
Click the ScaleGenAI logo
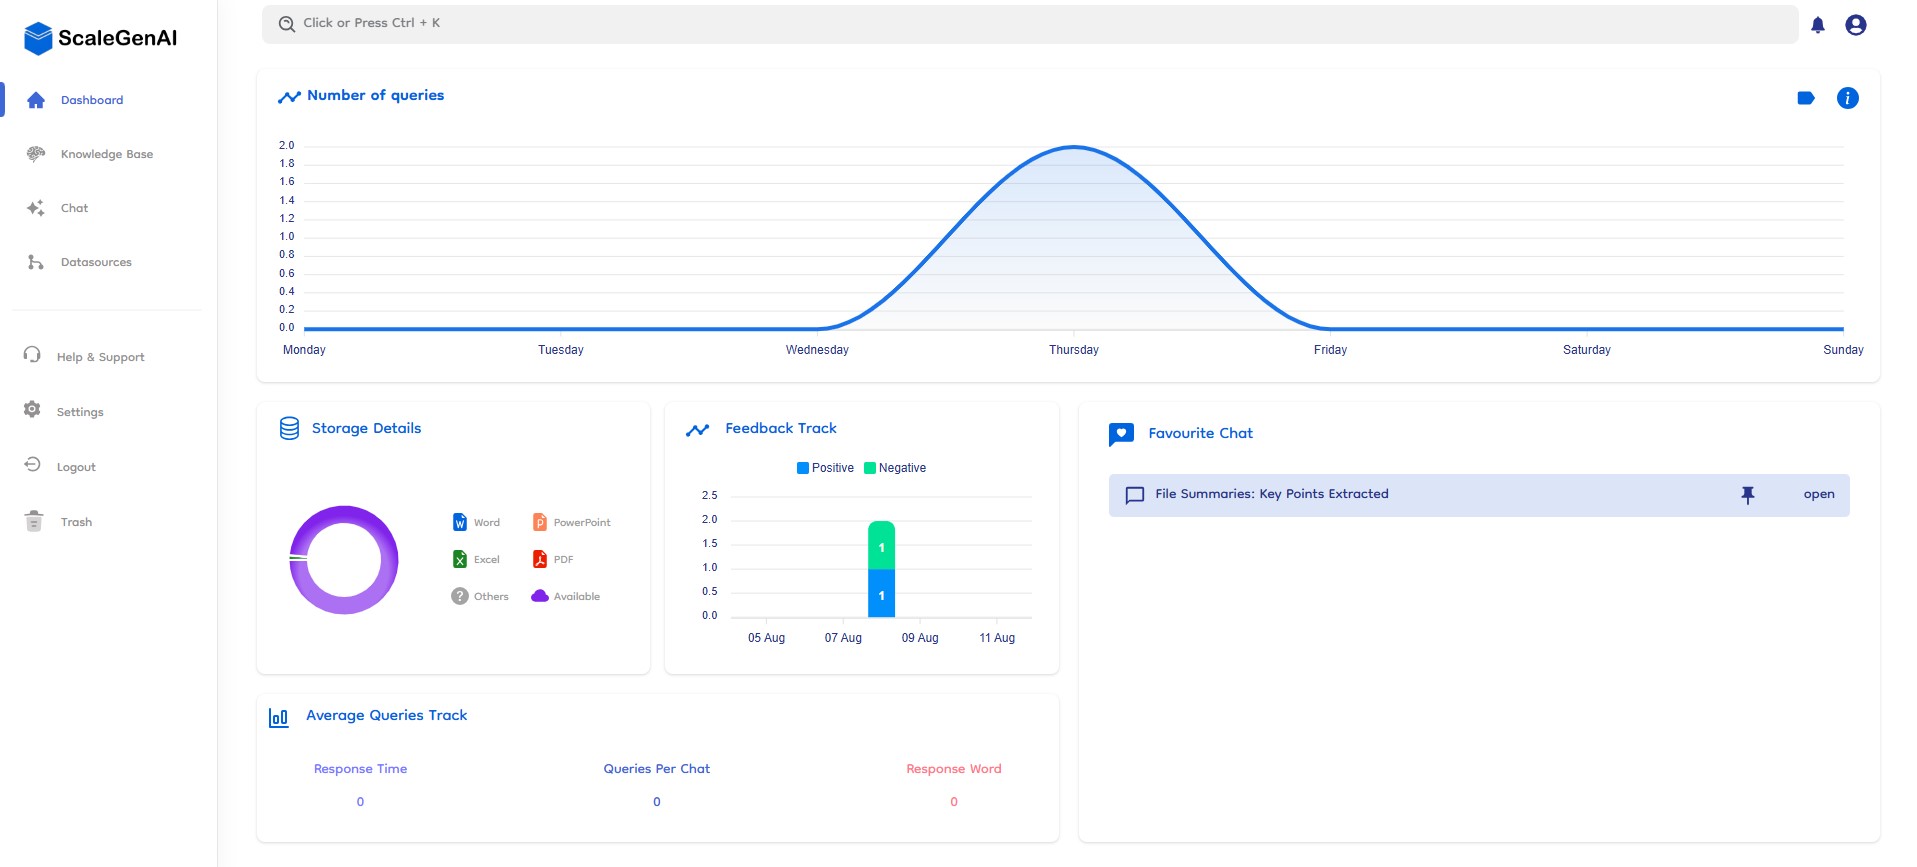[x=100, y=38]
